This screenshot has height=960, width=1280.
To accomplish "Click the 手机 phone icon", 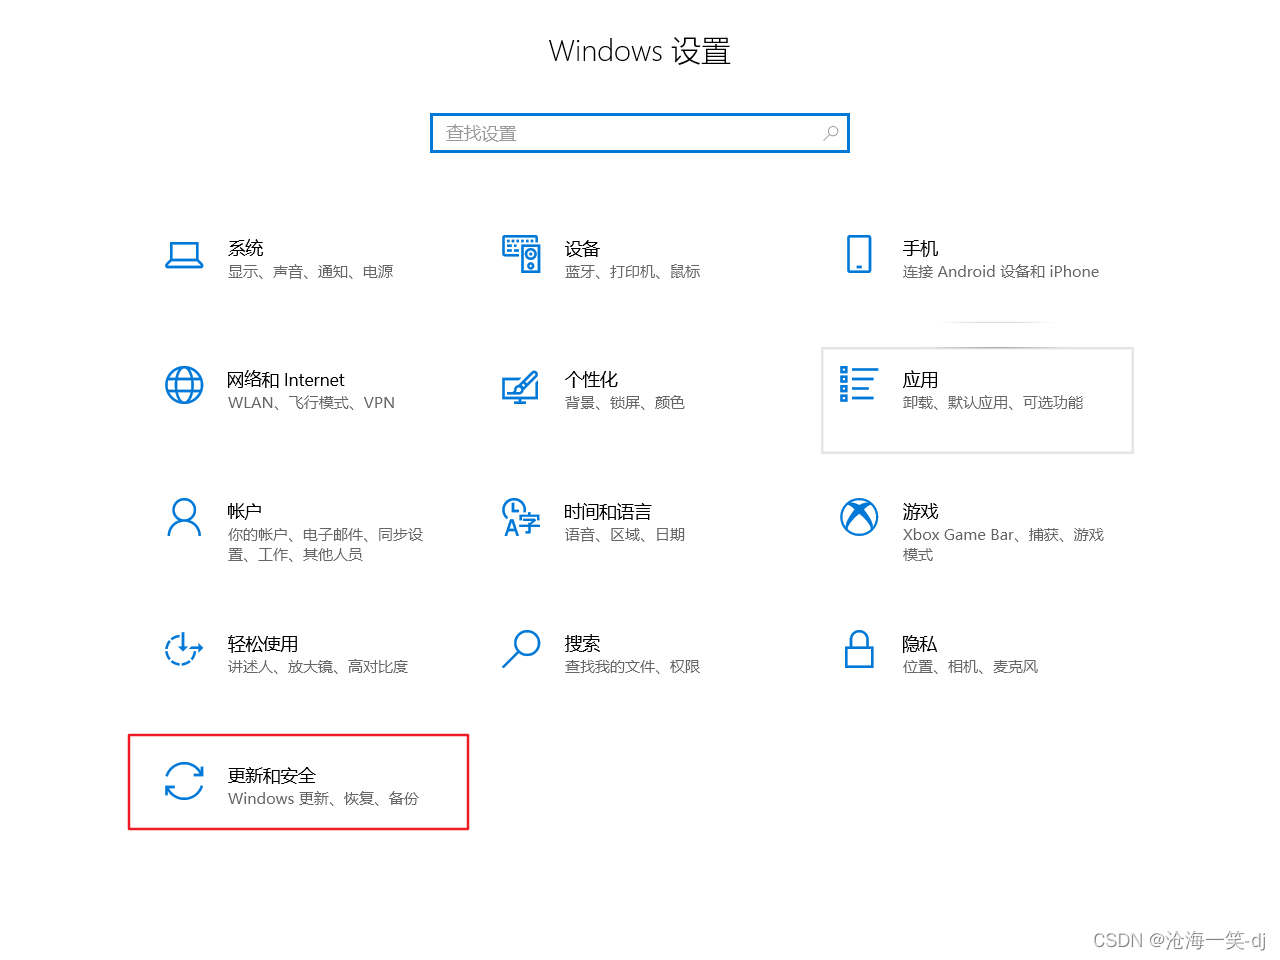I will coord(859,254).
